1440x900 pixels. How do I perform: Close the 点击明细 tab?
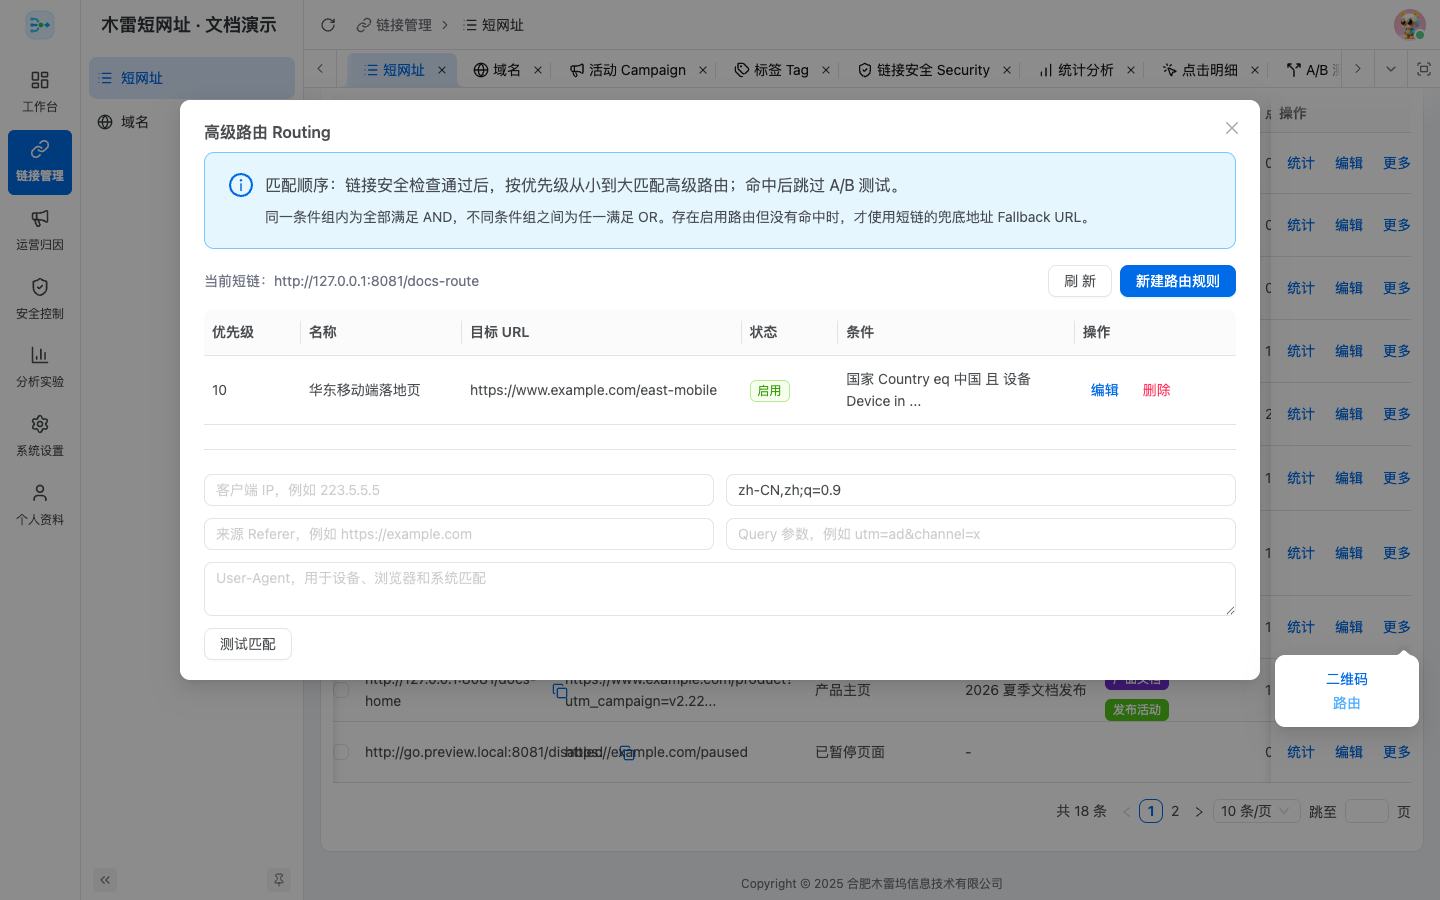click(1255, 70)
